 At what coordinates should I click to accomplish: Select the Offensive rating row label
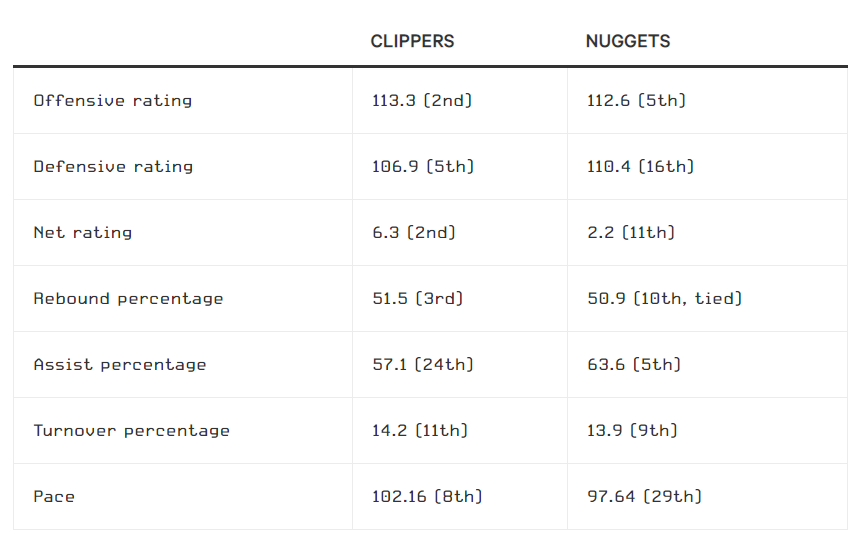(x=112, y=100)
